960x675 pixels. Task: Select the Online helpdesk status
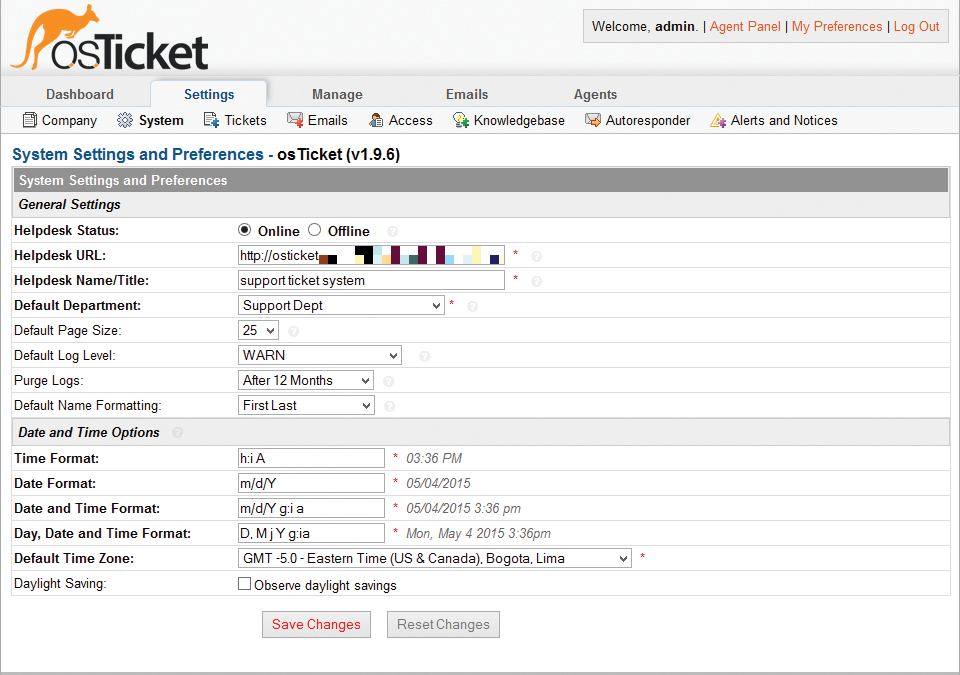(x=245, y=230)
